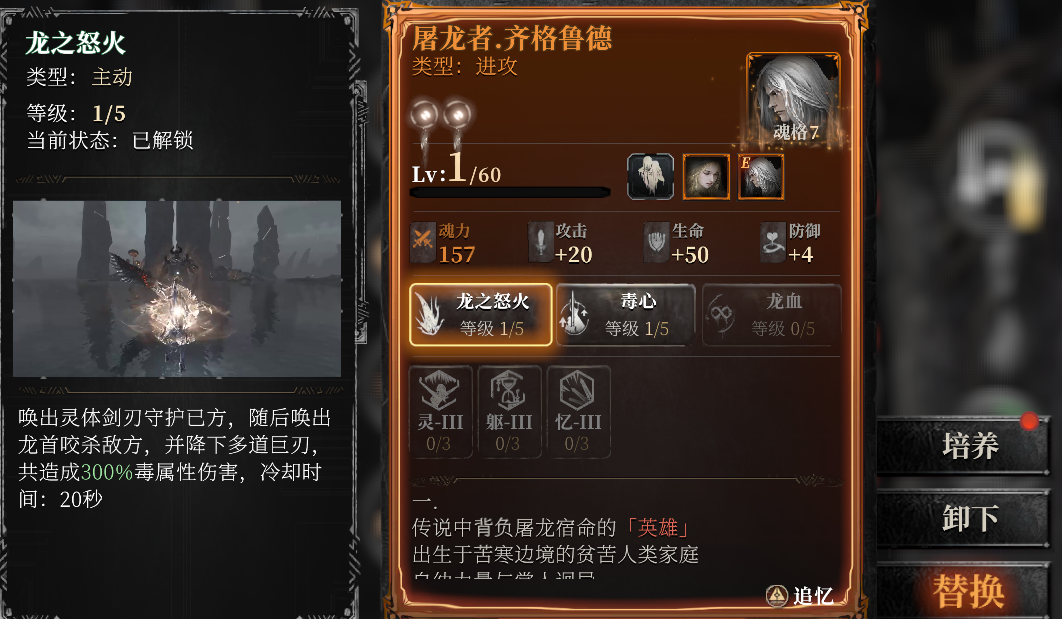Open the 追忆 memories link
This screenshot has width=1062, height=619.
click(800, 595)
